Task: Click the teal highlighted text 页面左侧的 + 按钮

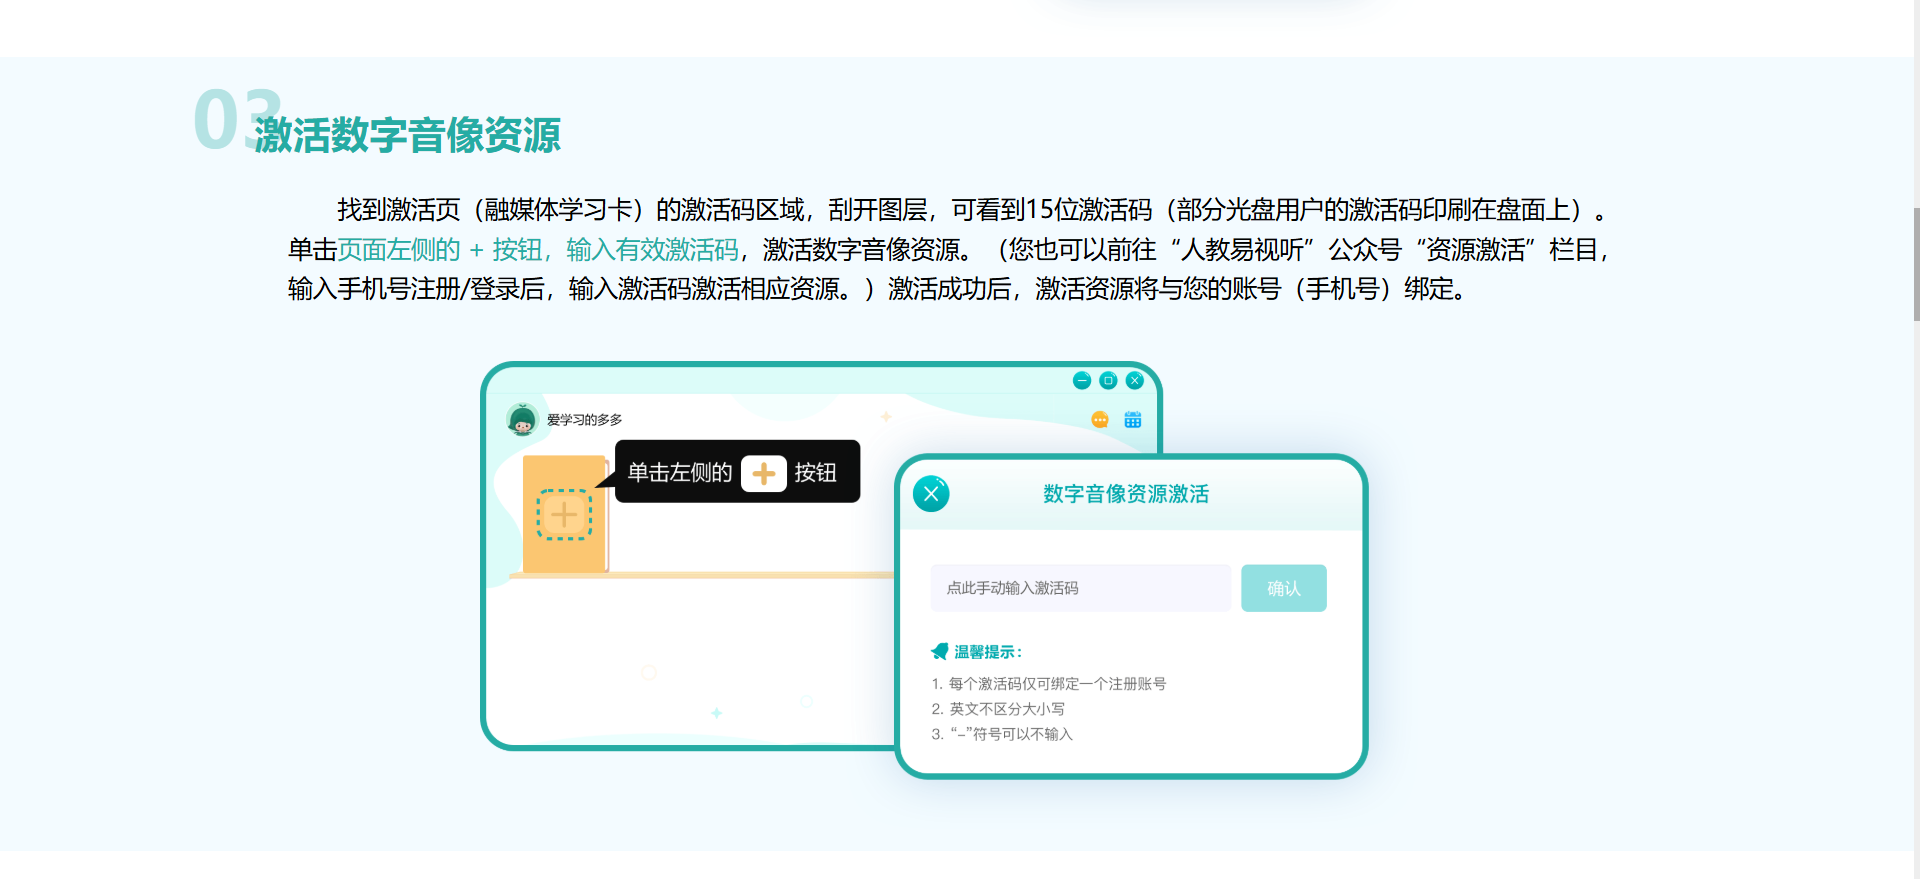Action: click(440, 250)
